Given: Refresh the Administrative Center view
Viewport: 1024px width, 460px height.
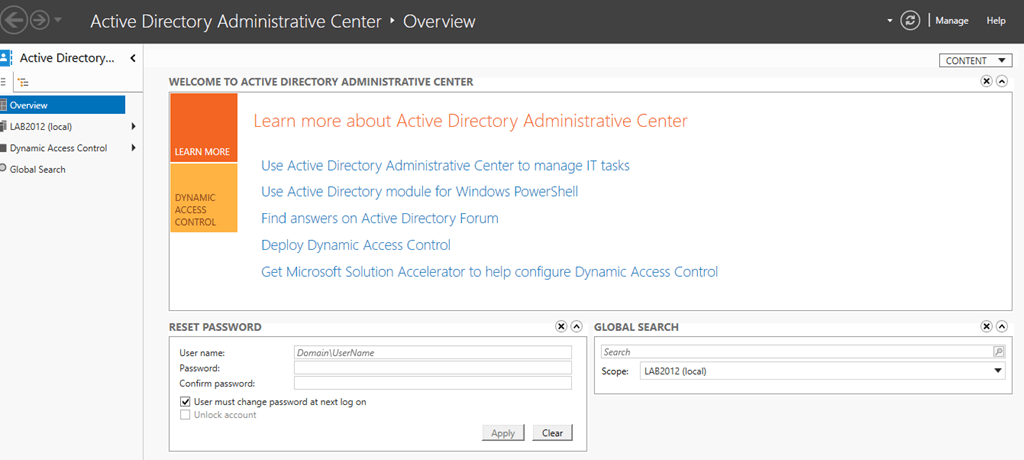Looking at the screenshot, I should pyautogui.click(x=910, y=21).
